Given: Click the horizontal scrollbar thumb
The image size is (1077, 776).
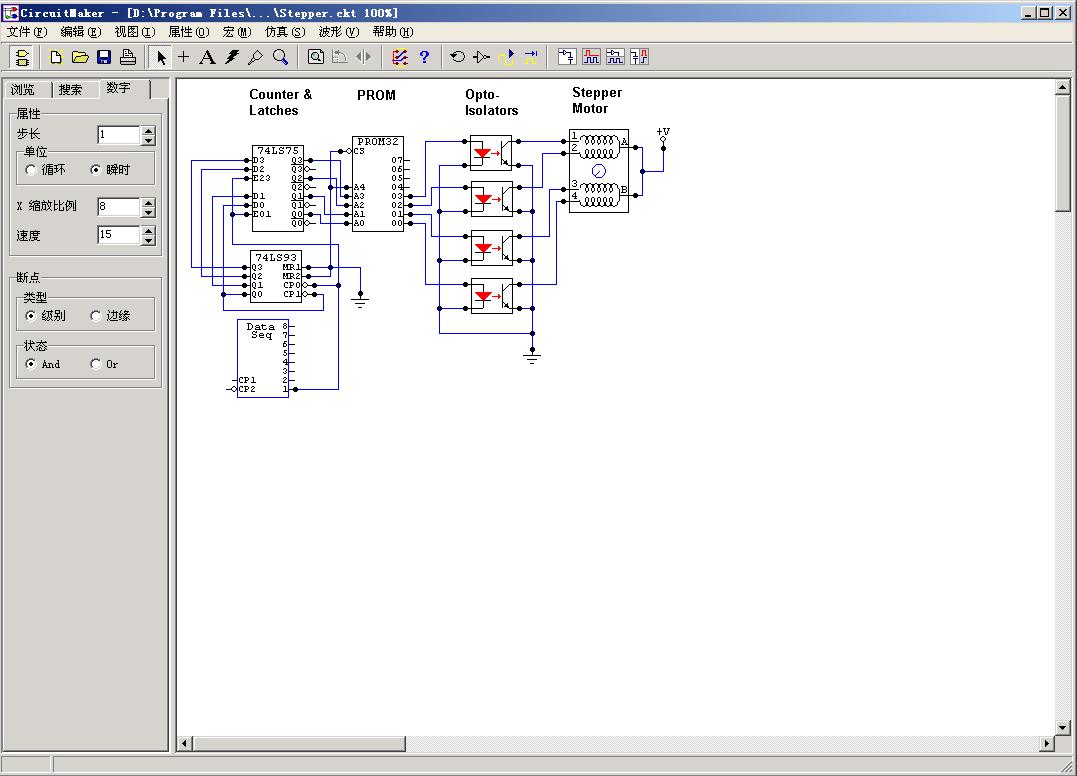Looking at the screenshot, I should [299, 744].
